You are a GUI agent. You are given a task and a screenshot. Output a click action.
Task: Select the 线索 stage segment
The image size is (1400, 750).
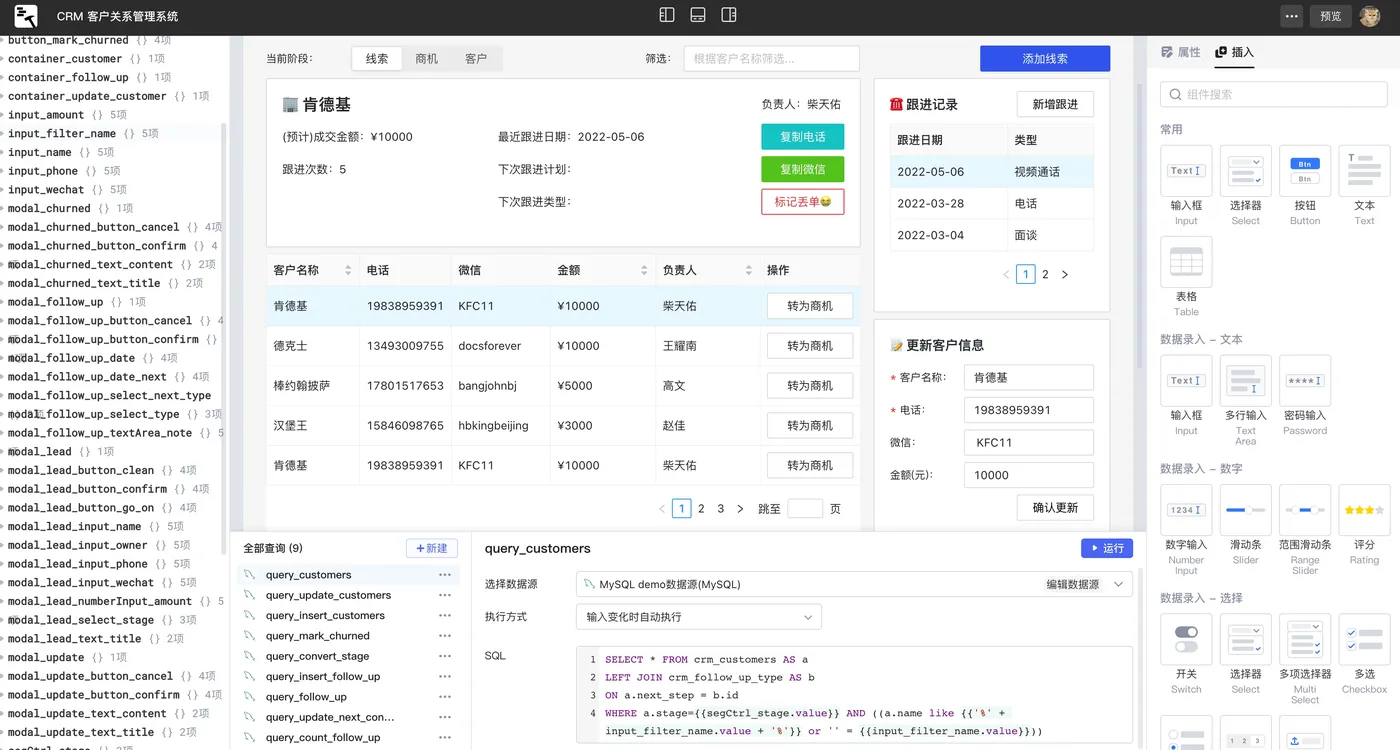[377, 59]
